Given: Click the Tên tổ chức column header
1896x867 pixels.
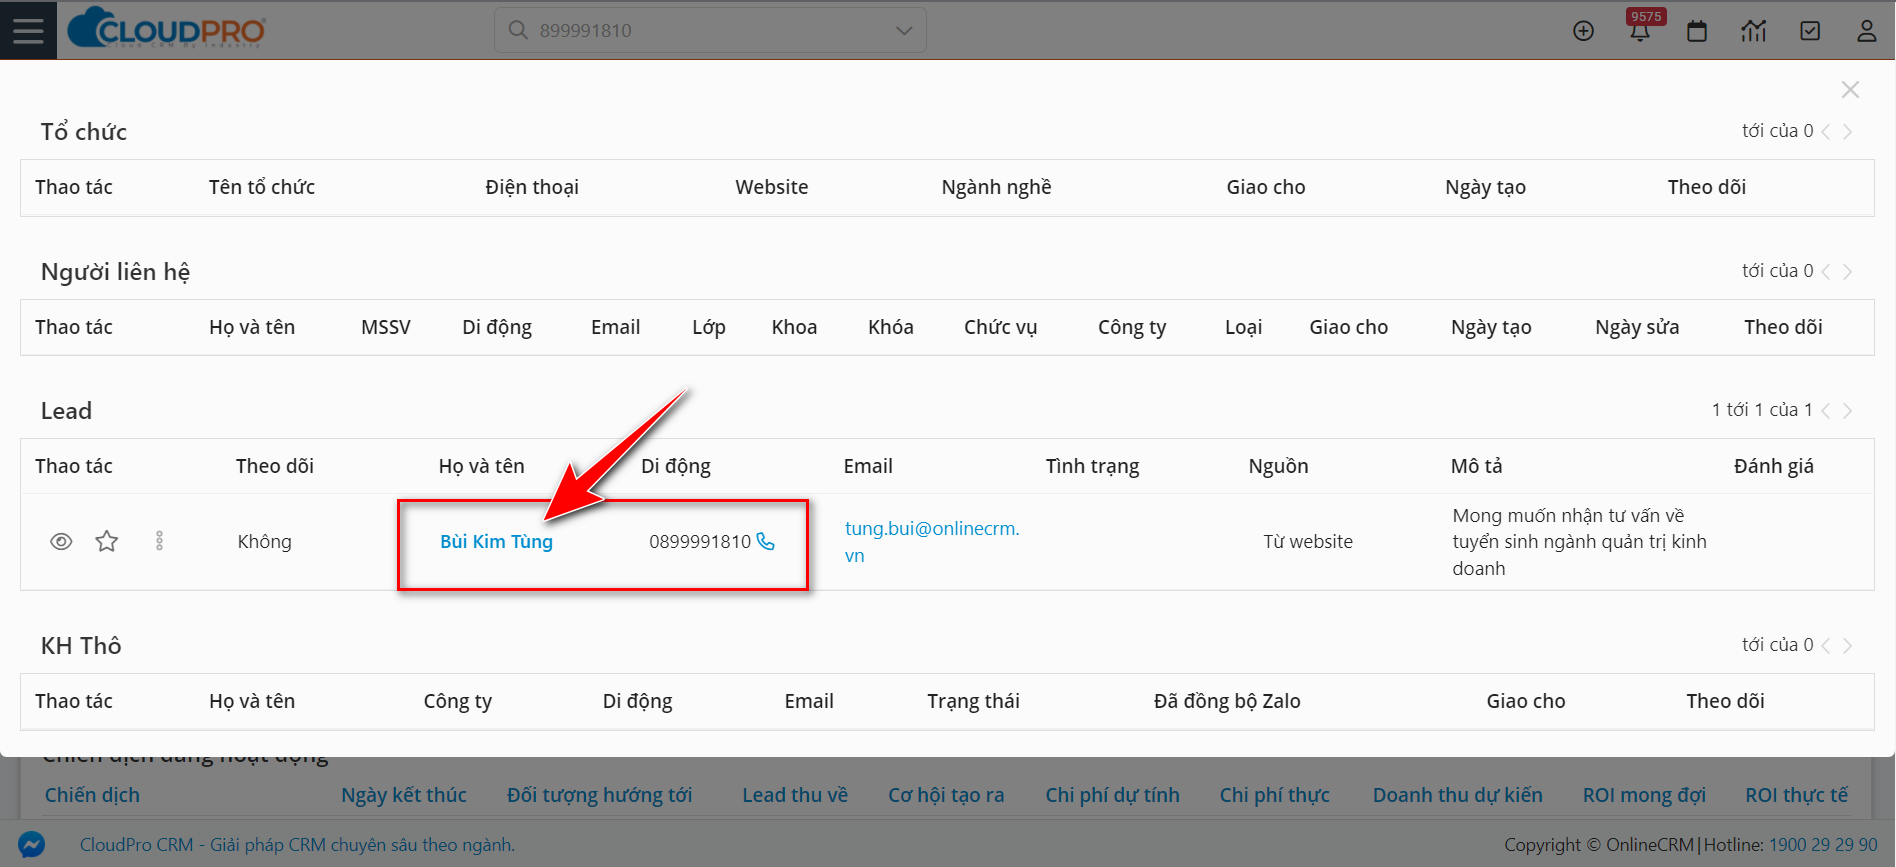Looking at the screenshot, I should click(262, 187).
